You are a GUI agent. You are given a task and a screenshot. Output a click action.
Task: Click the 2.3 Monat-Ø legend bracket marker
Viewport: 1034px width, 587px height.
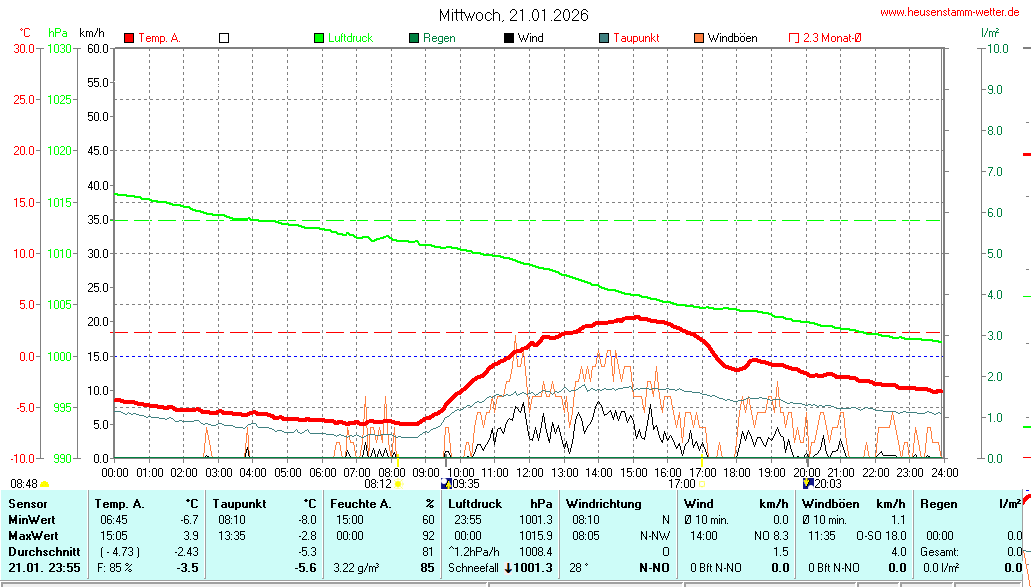(x=794, y=38)
